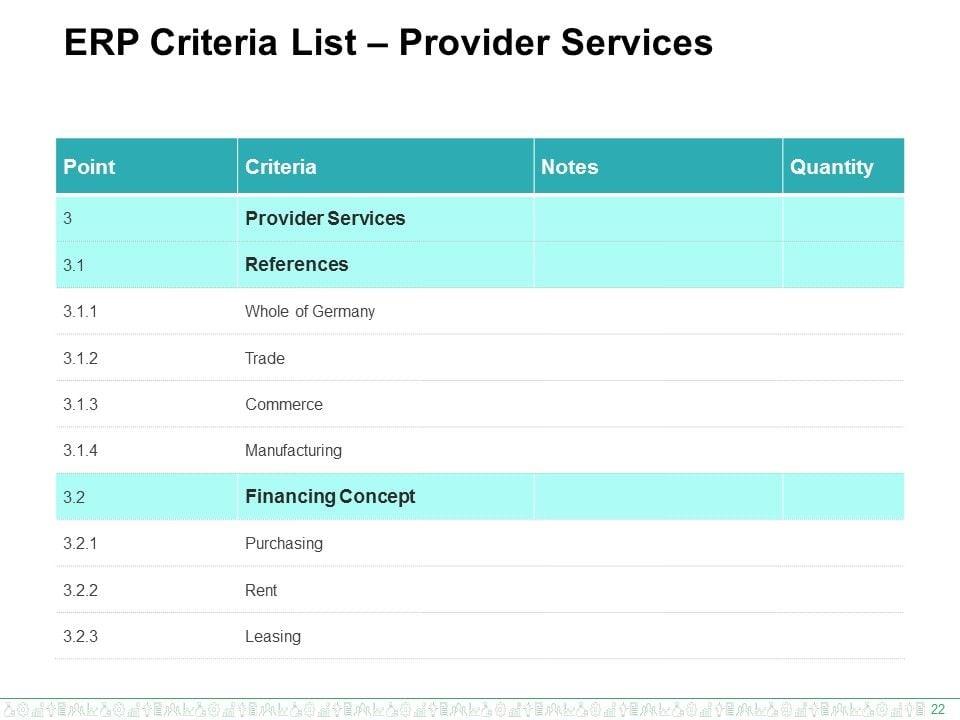
Task: Click the 'Quantity' column header
Action: point(831,167)
